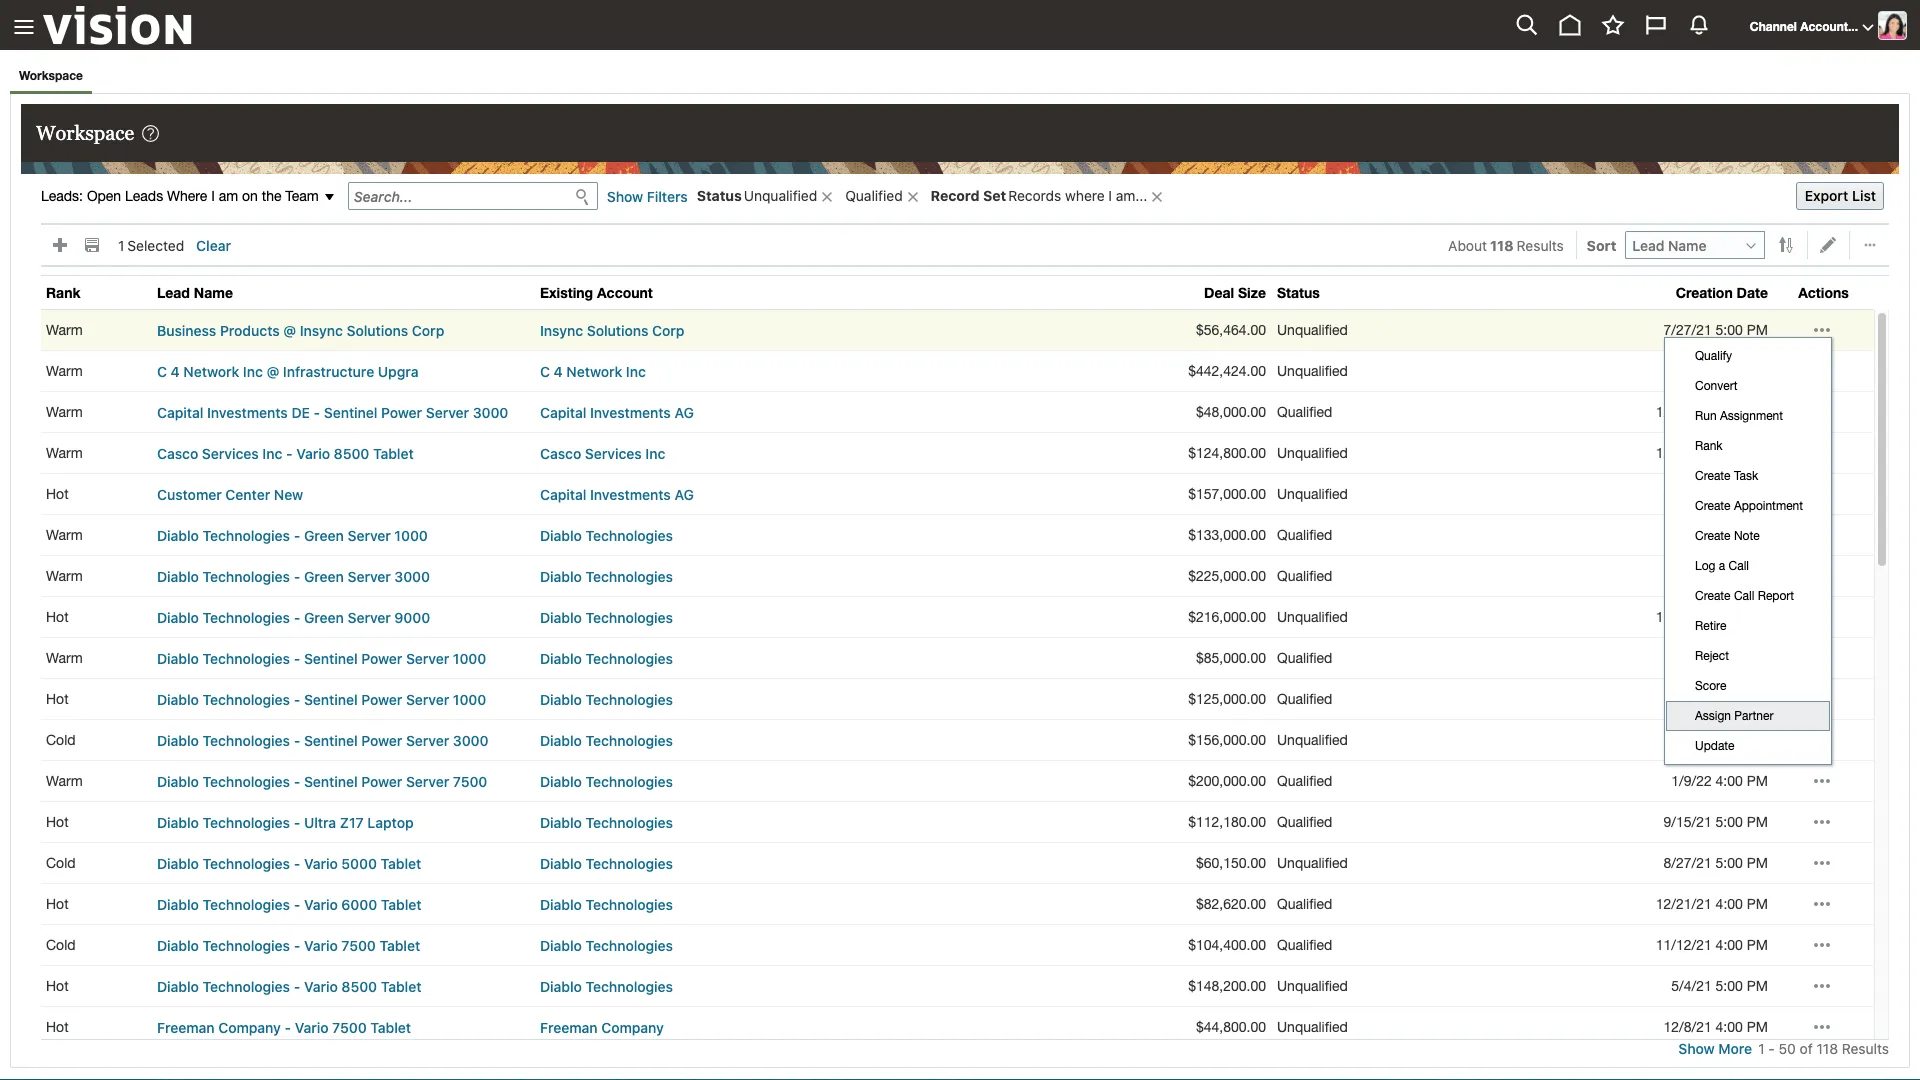Open the hamburger navigation menu

(x=24, y=27)
